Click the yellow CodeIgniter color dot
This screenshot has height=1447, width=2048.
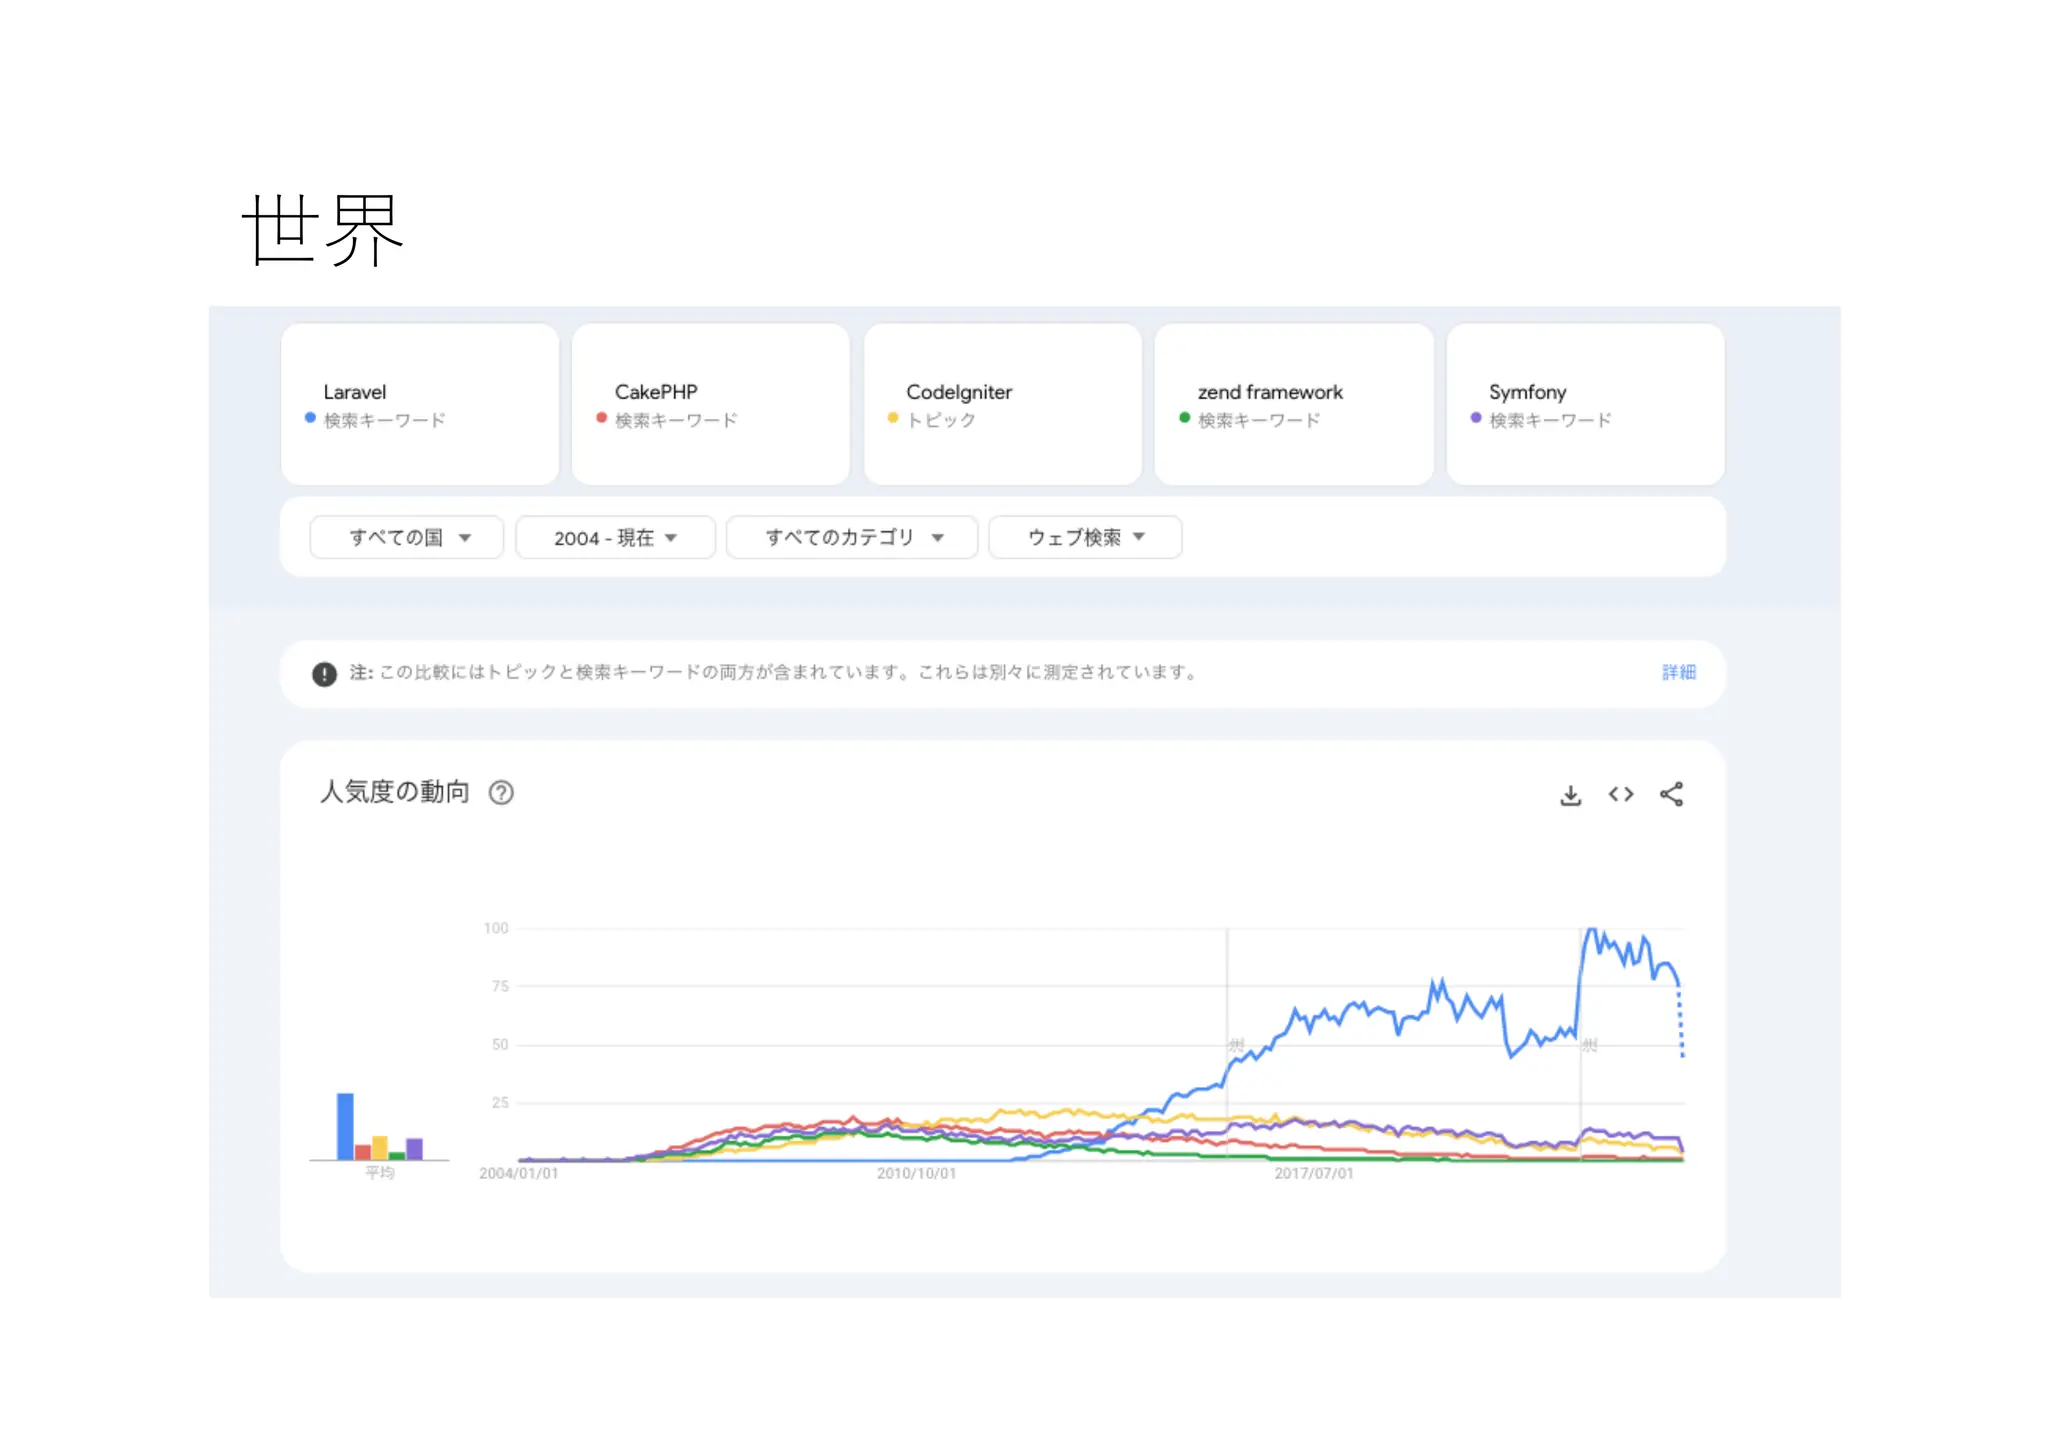893,418
